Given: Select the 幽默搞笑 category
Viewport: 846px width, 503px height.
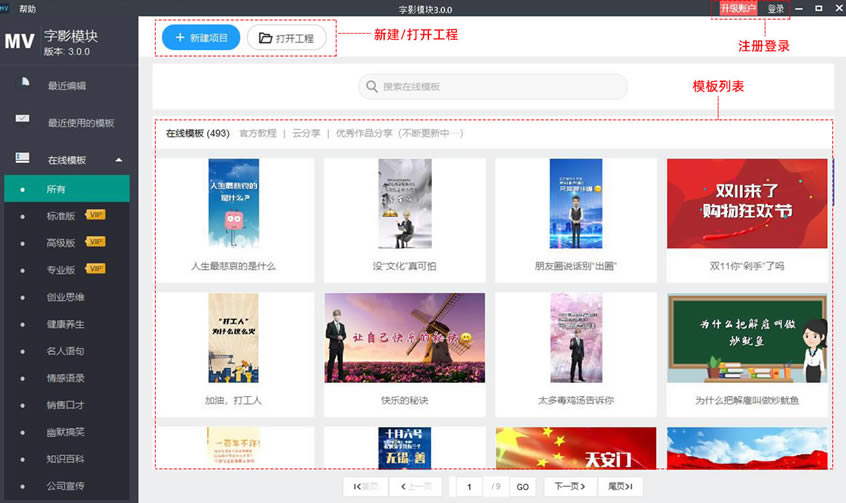Looking at the screenshot, I should pos(65,432).
